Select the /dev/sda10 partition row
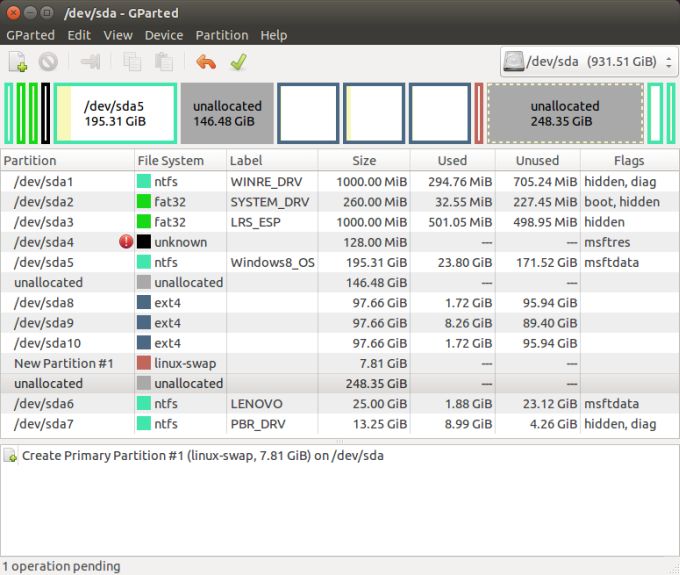 (340, 343)
